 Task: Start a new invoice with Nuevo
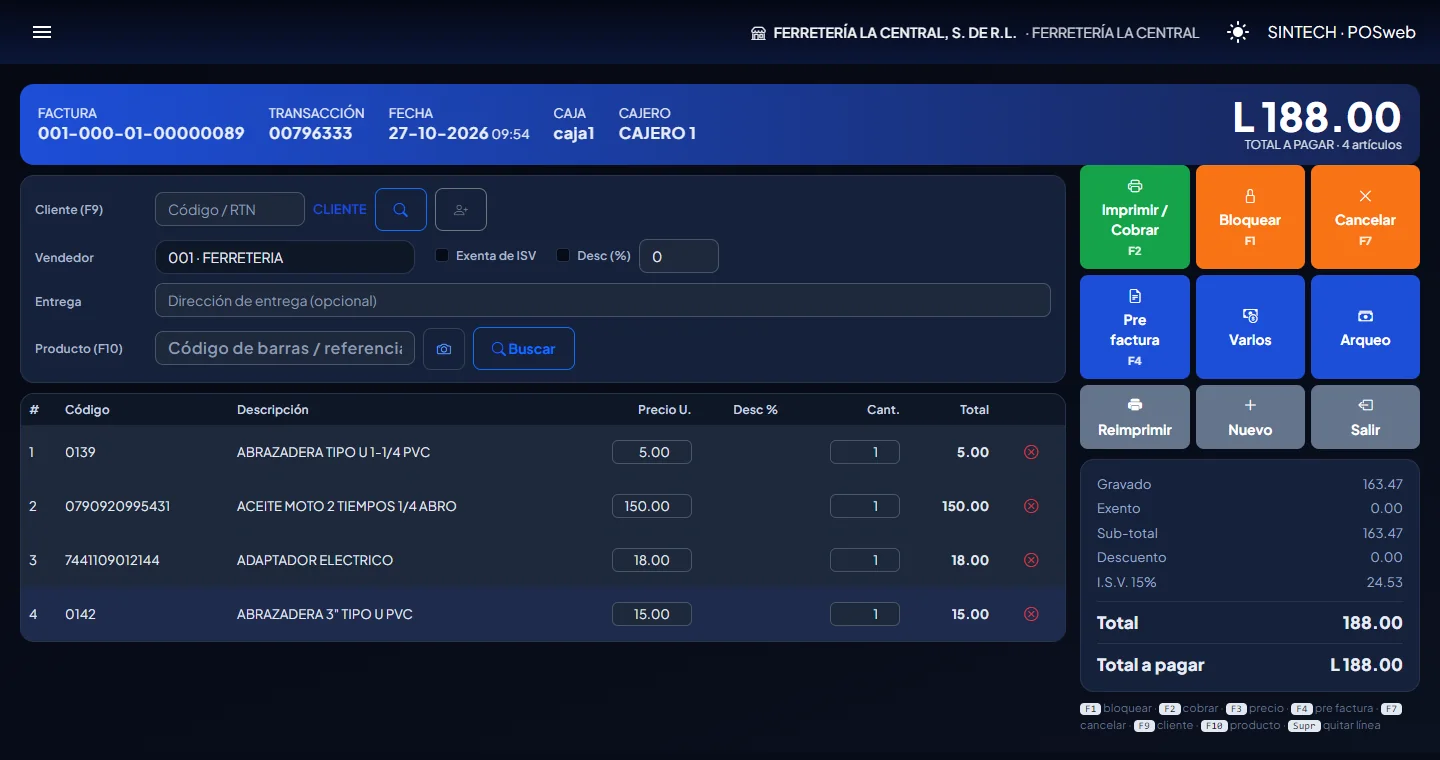coord(1250,417)
